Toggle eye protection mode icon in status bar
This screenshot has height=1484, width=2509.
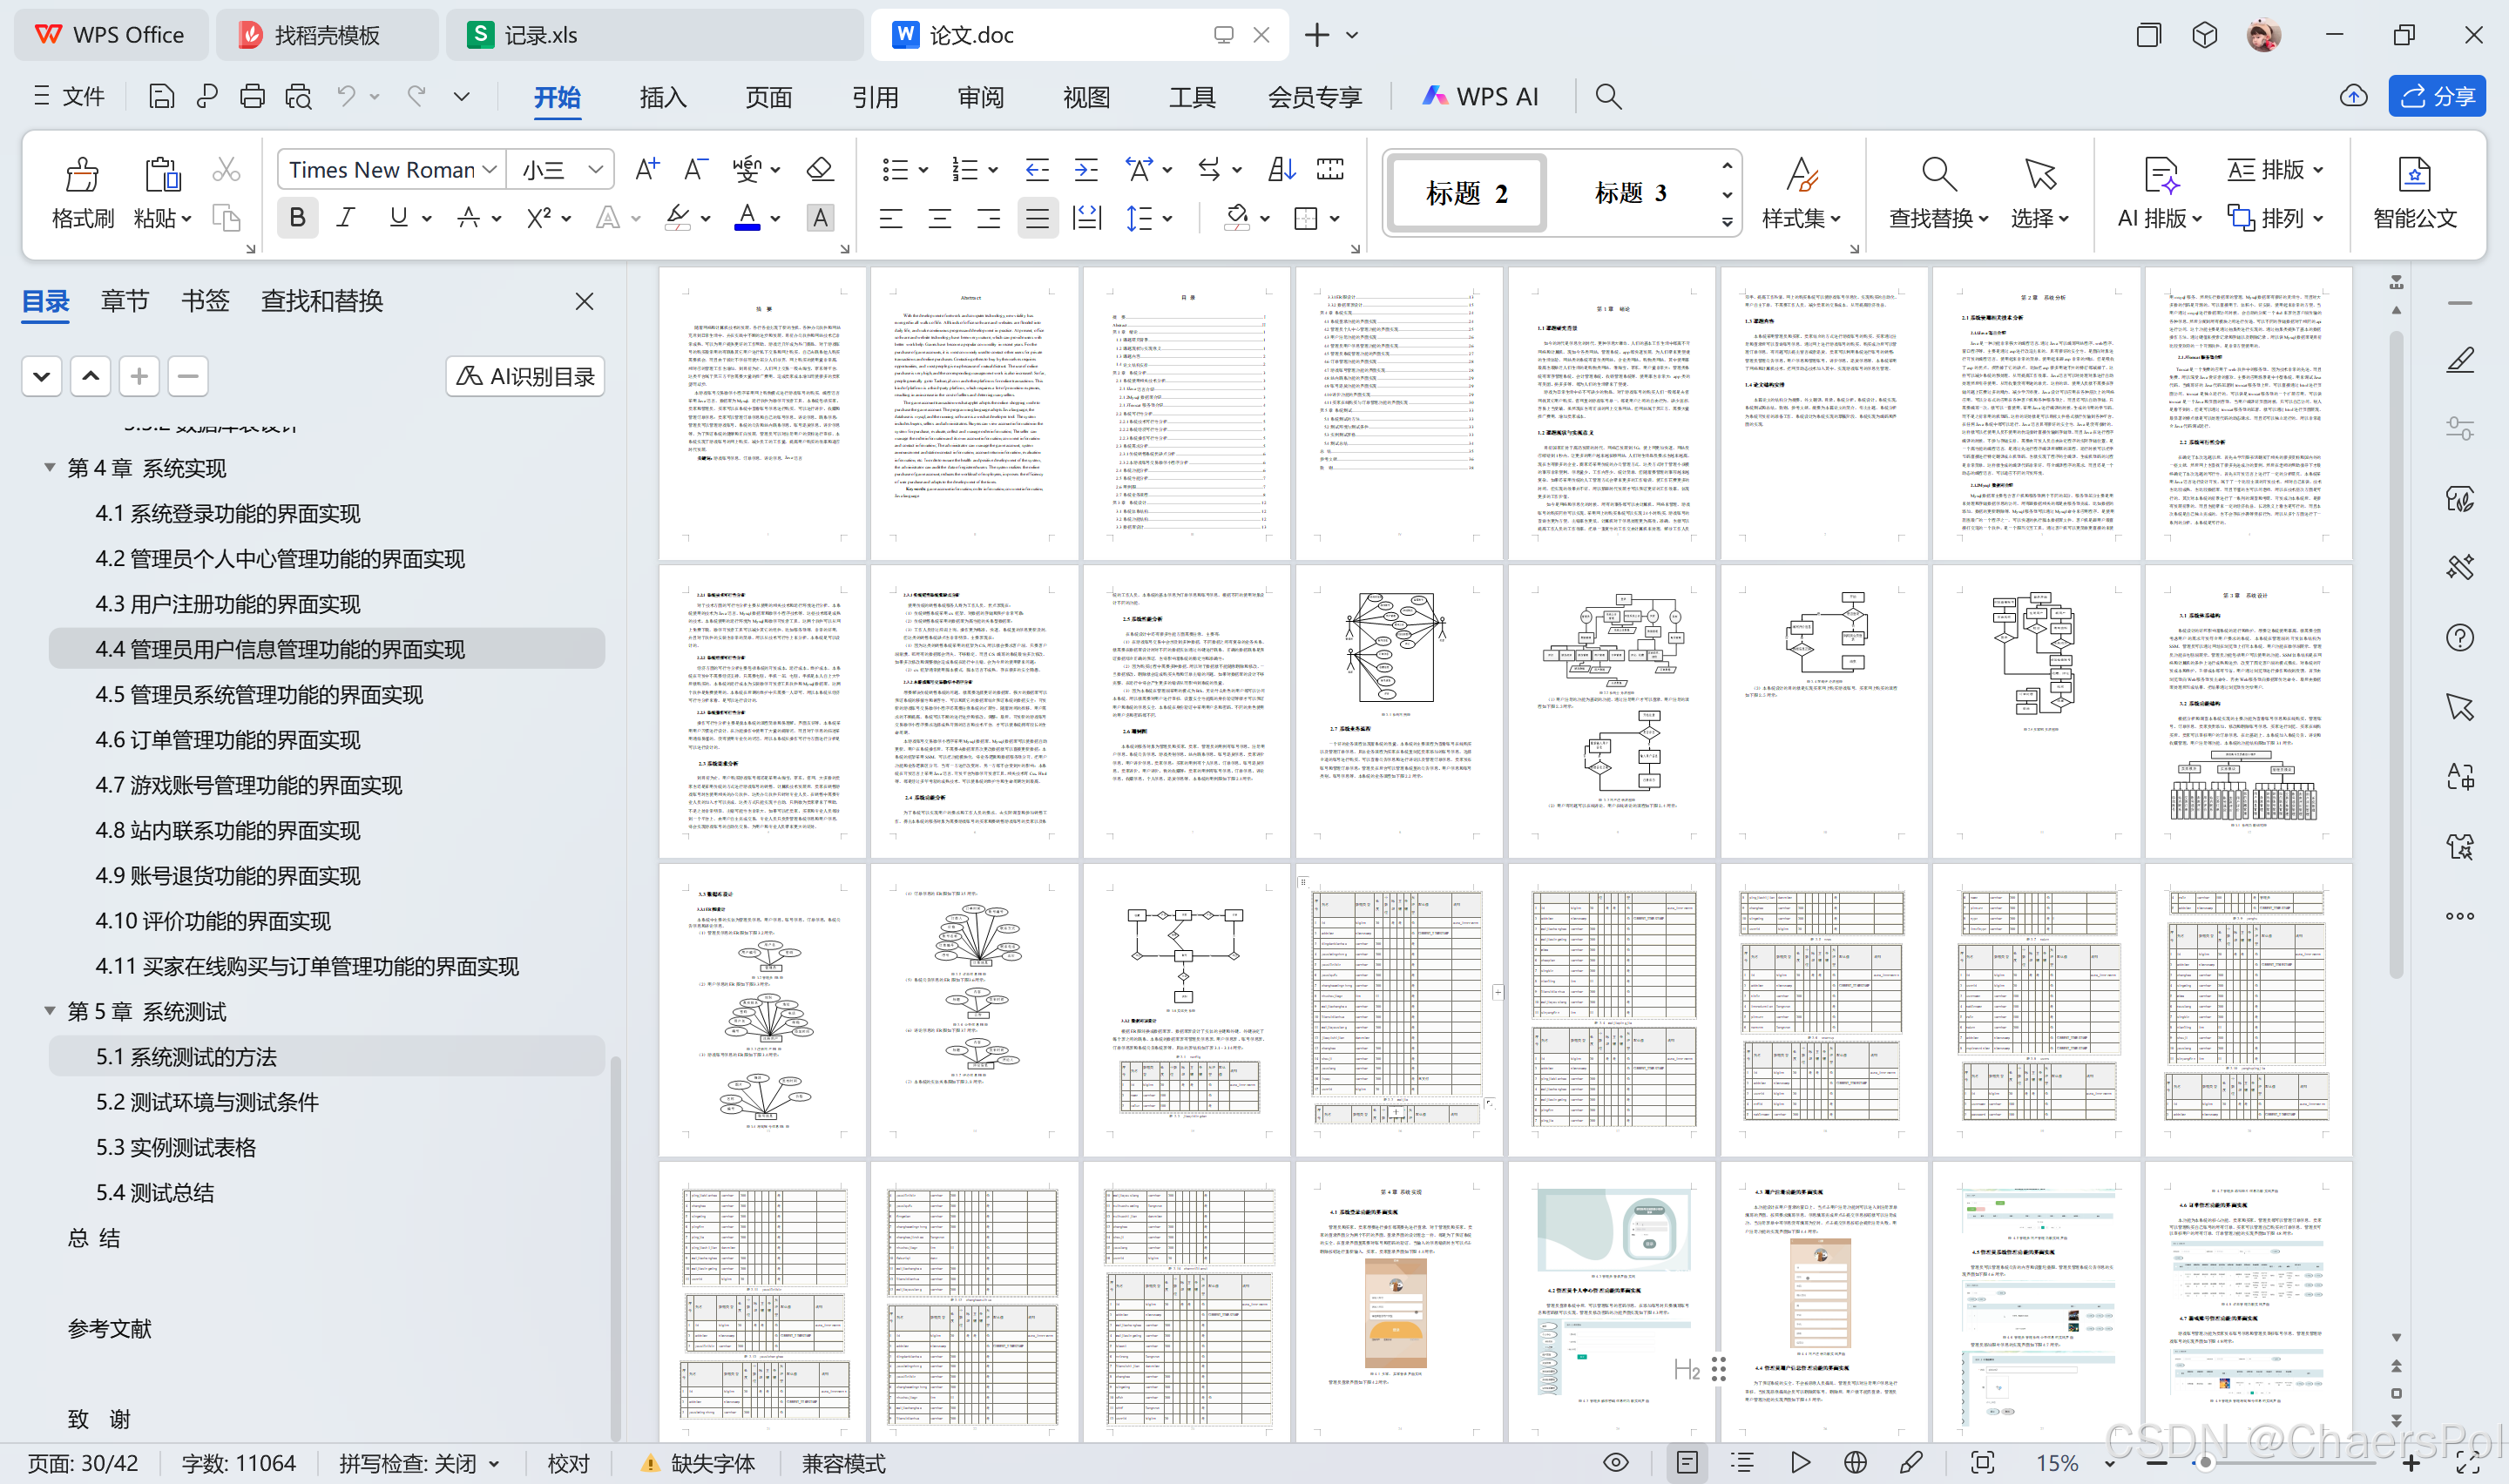pos(1615,1463)
